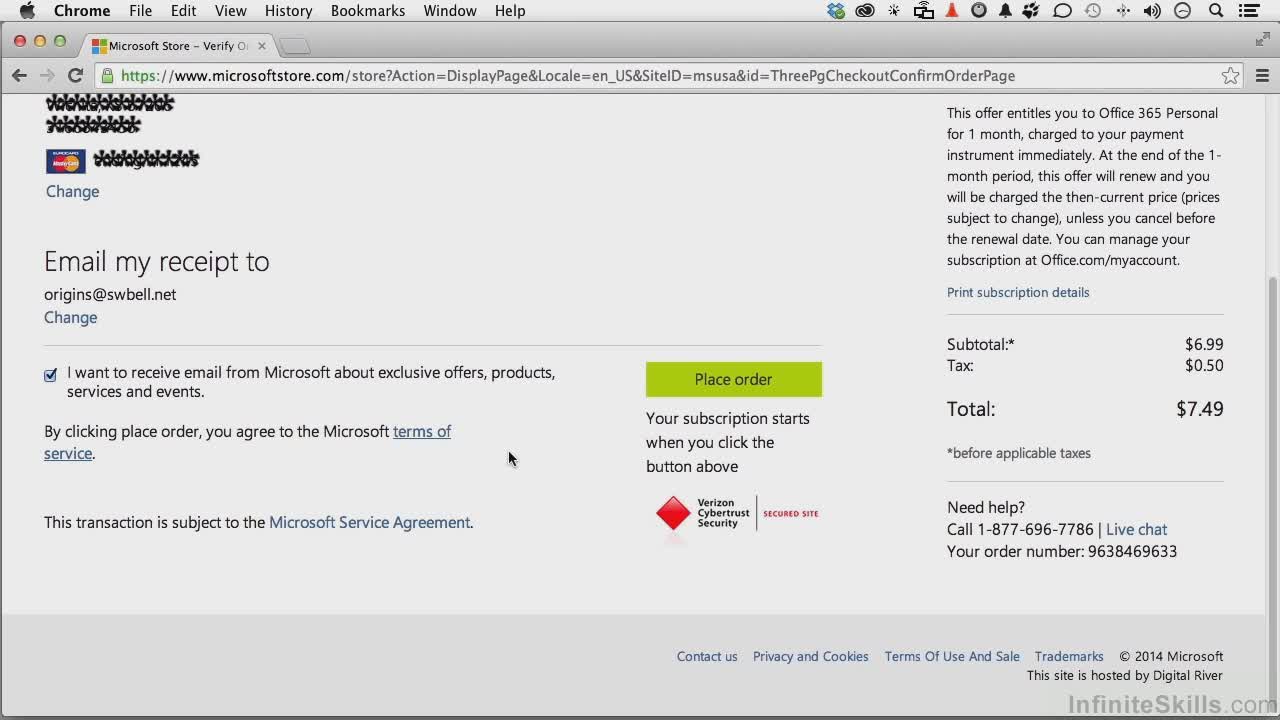Viewport: 1280px width, 720px height.
Task: Click the paw print menu bar icon
Action: tap(1032, 11)
